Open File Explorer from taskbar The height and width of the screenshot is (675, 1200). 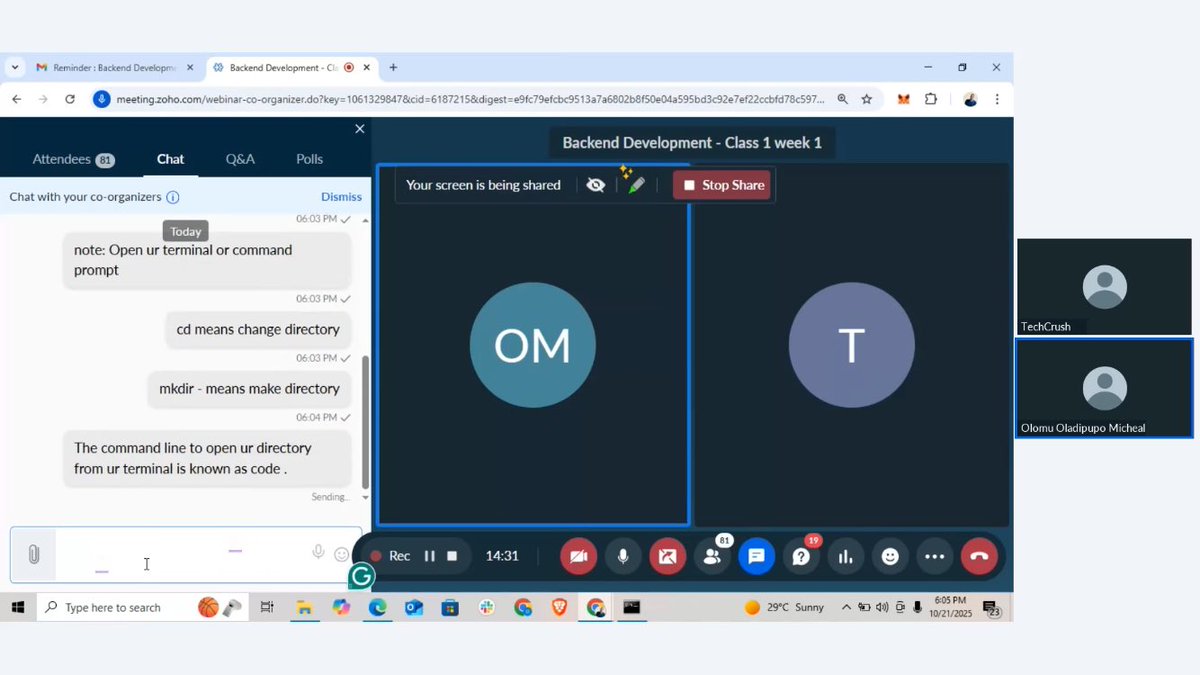[x=304, y=607]
